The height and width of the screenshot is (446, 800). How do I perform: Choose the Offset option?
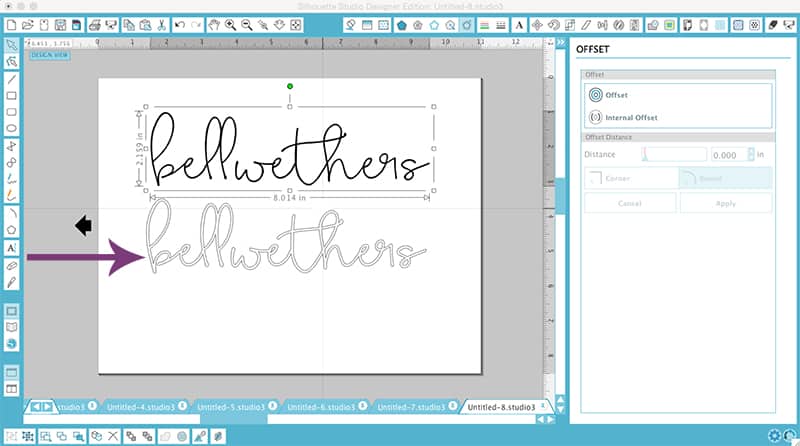click(x=609, y=95)
